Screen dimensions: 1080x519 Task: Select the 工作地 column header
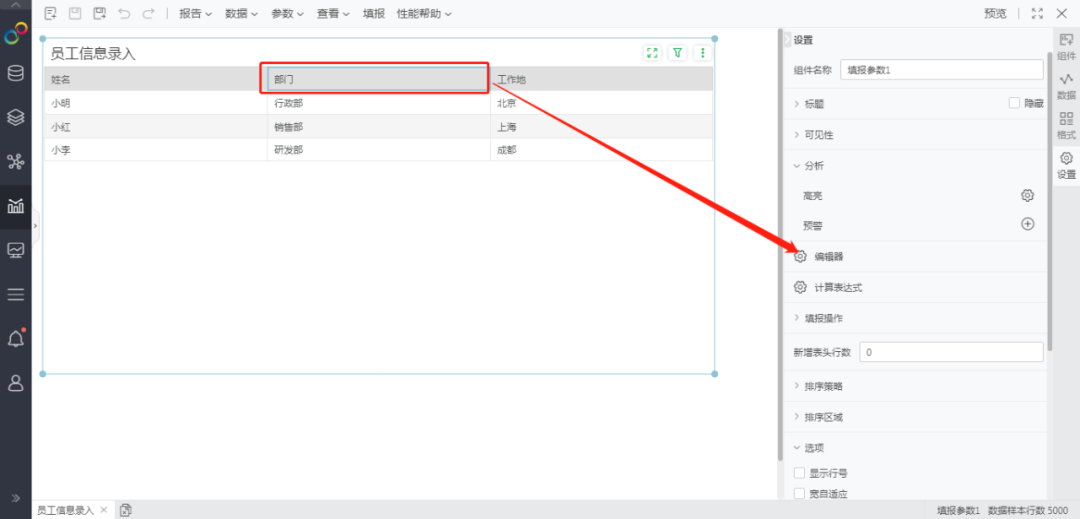point(601,79)
